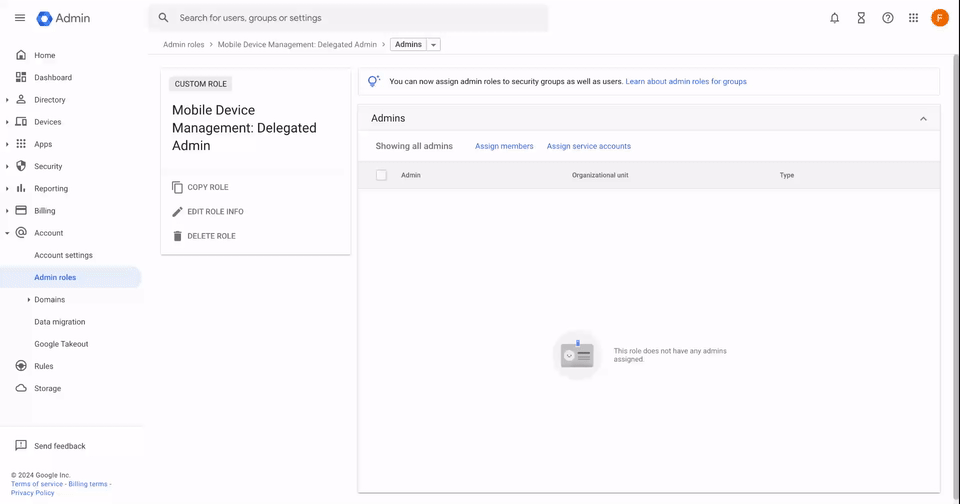Viewport: 960px width, 504px height.
Task: Click the Apps grid icon in sidebar
Action: click(x=21, y=144)
